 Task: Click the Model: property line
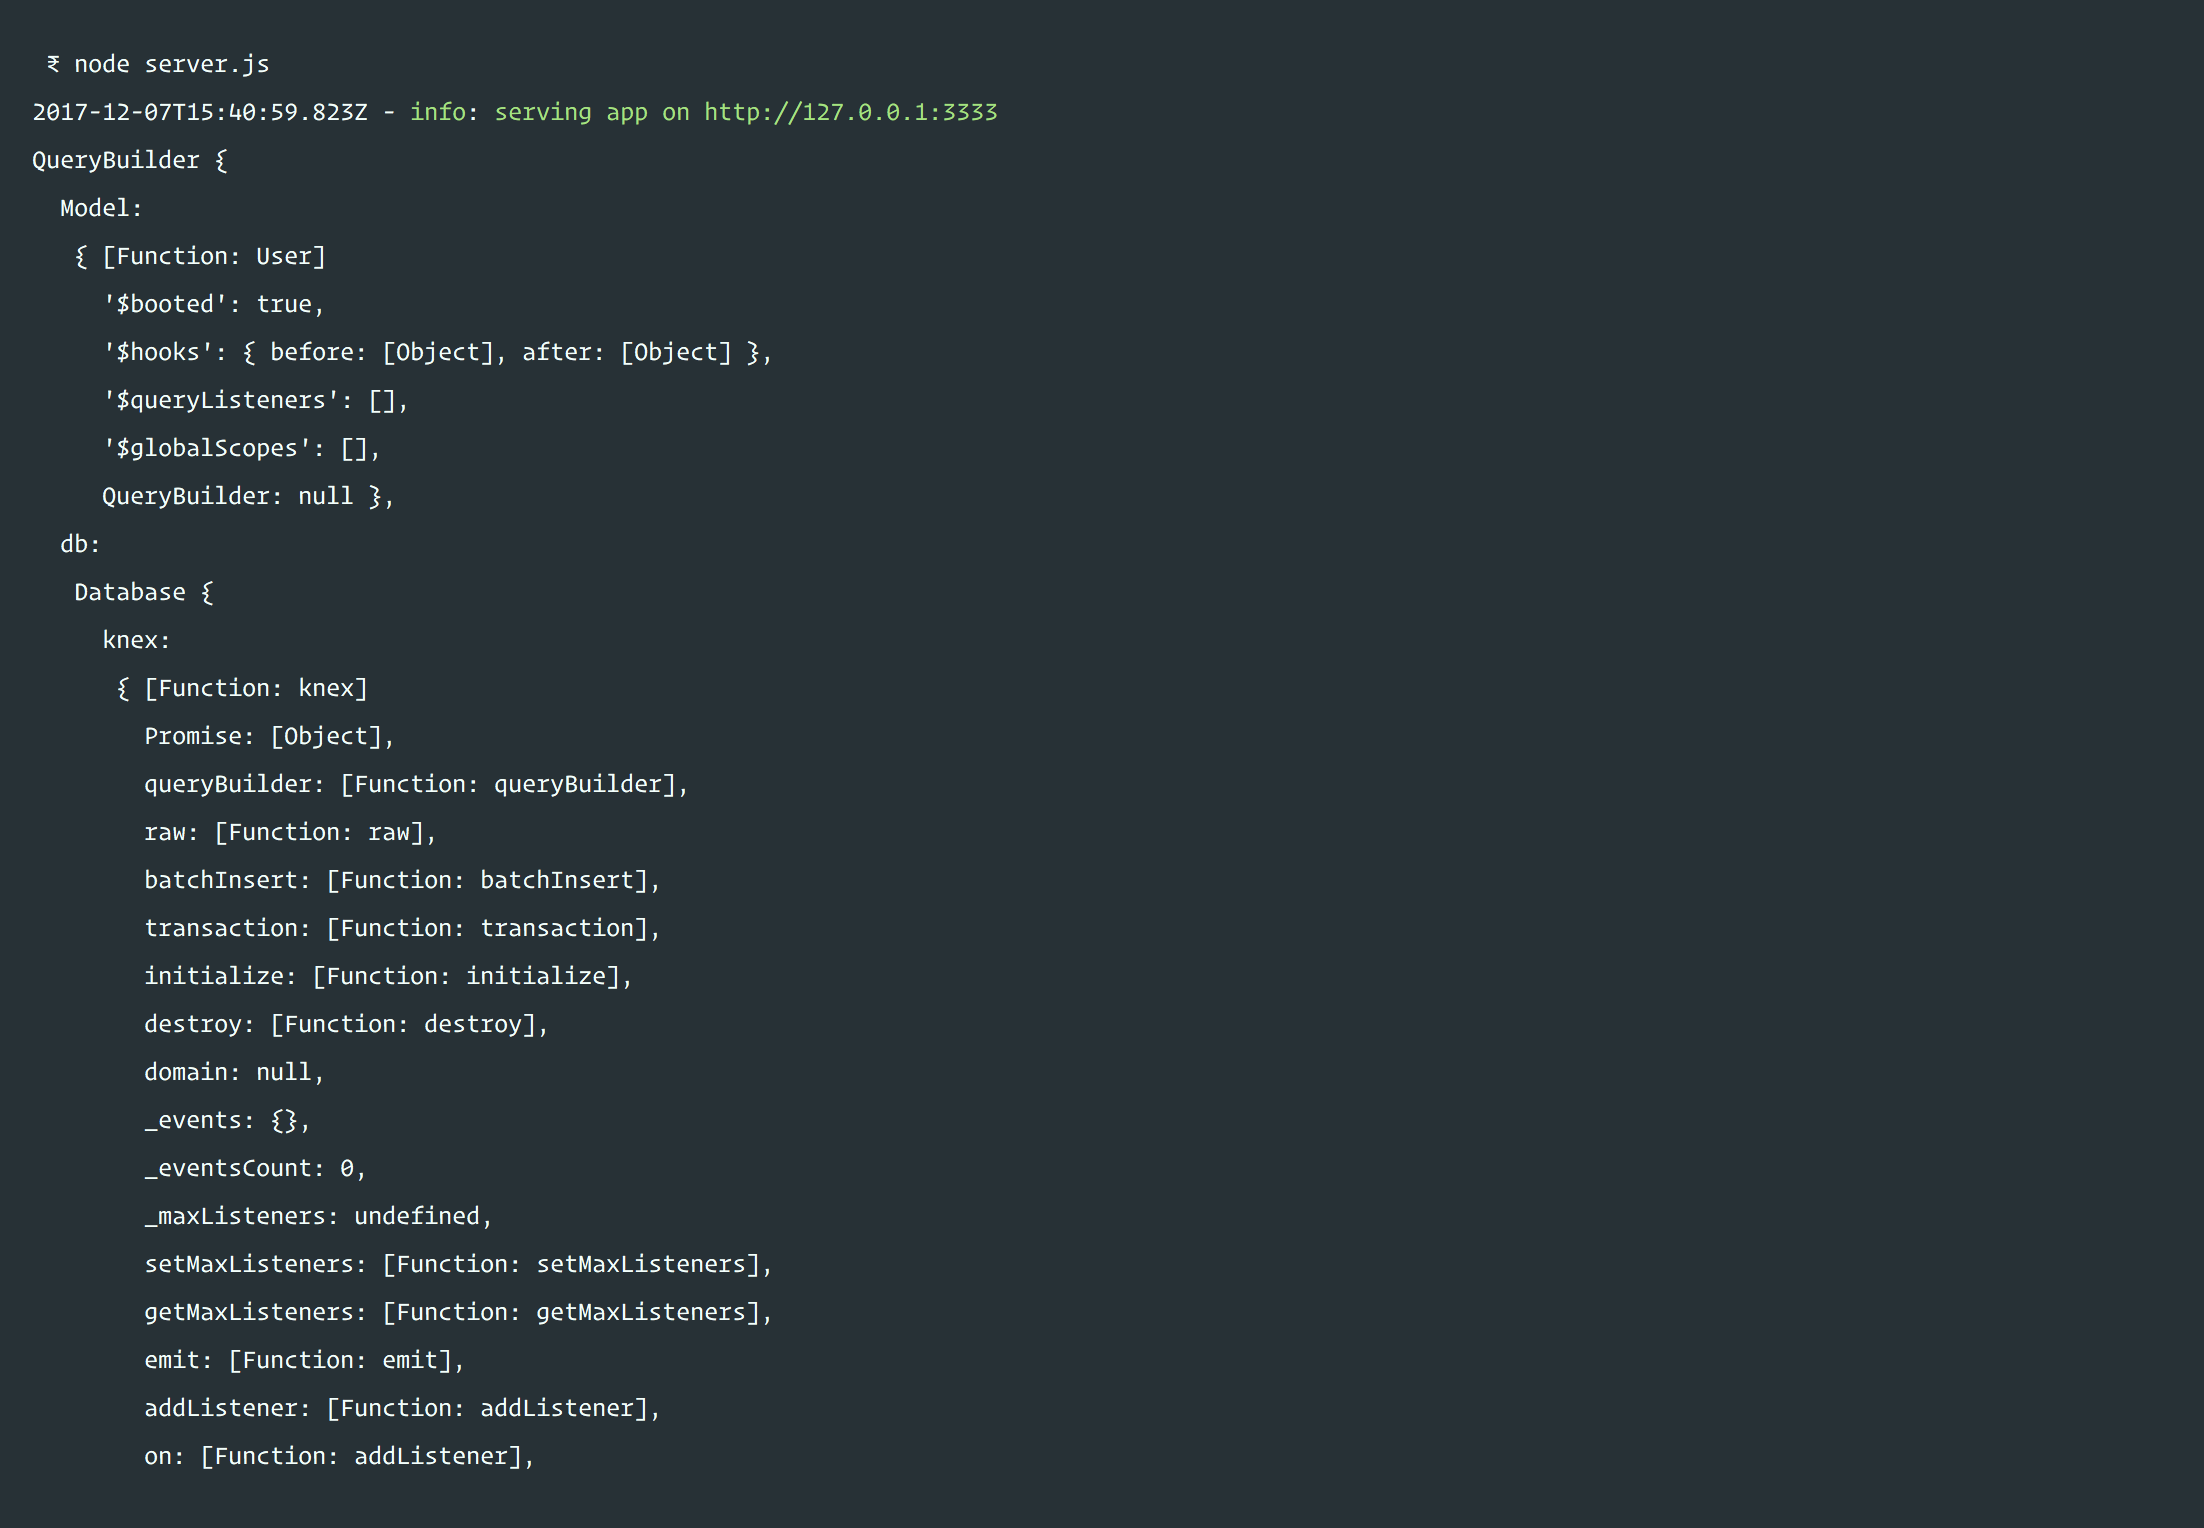click(98, 207)
